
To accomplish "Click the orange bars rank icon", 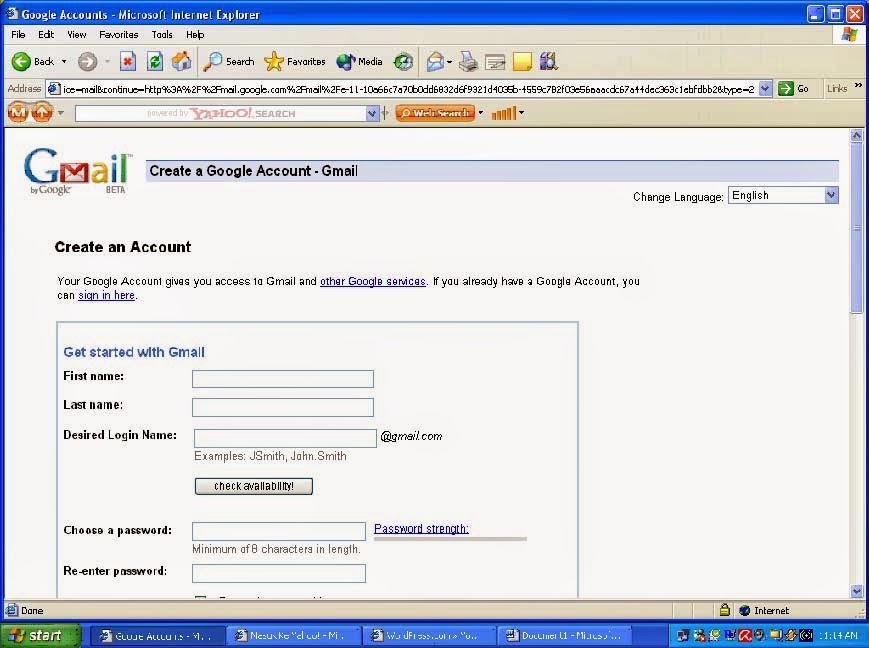I will coord(504,113).
